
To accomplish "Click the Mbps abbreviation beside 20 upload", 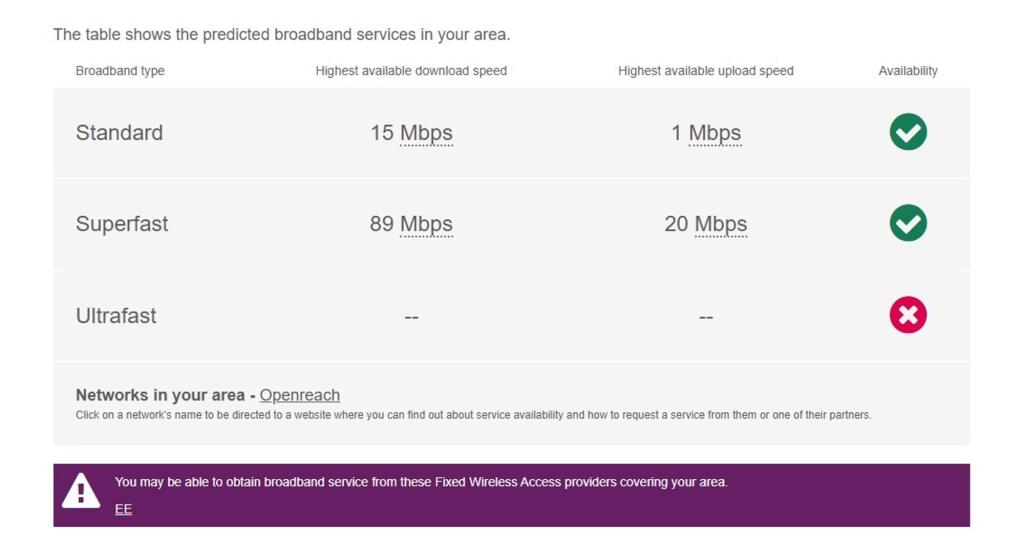I will point(721,224).
